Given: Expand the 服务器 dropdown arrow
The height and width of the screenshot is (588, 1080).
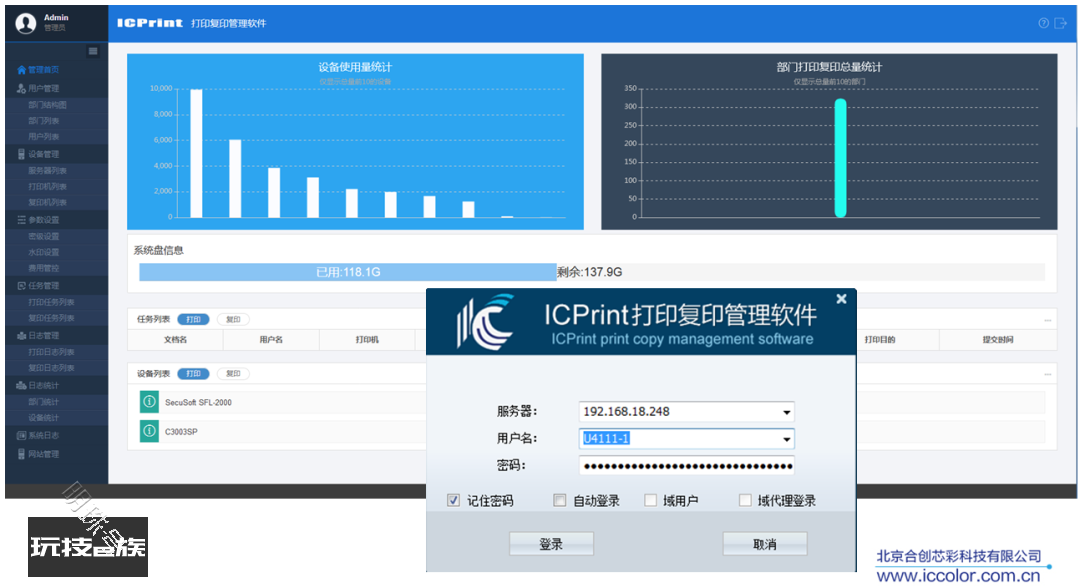Looking at the screenshot, I should pyautogui.click(x=786, y=412).
